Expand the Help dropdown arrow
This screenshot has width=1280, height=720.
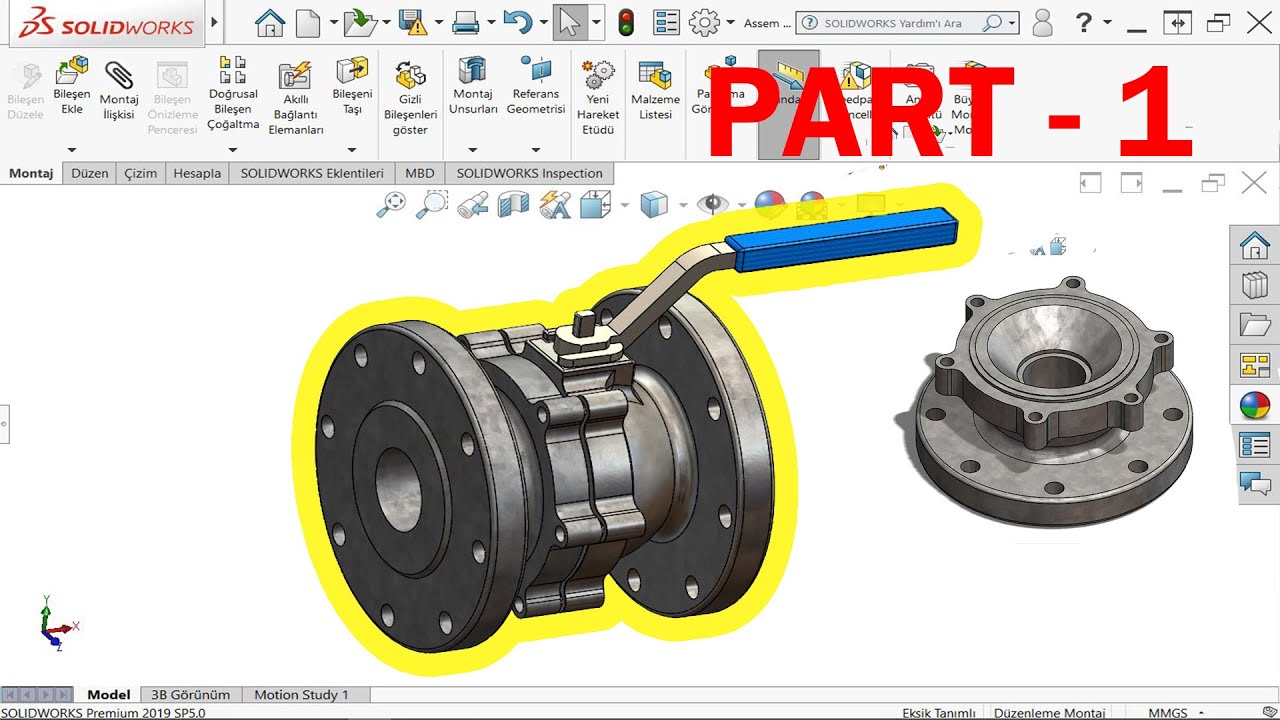(x=1109, y=22)
